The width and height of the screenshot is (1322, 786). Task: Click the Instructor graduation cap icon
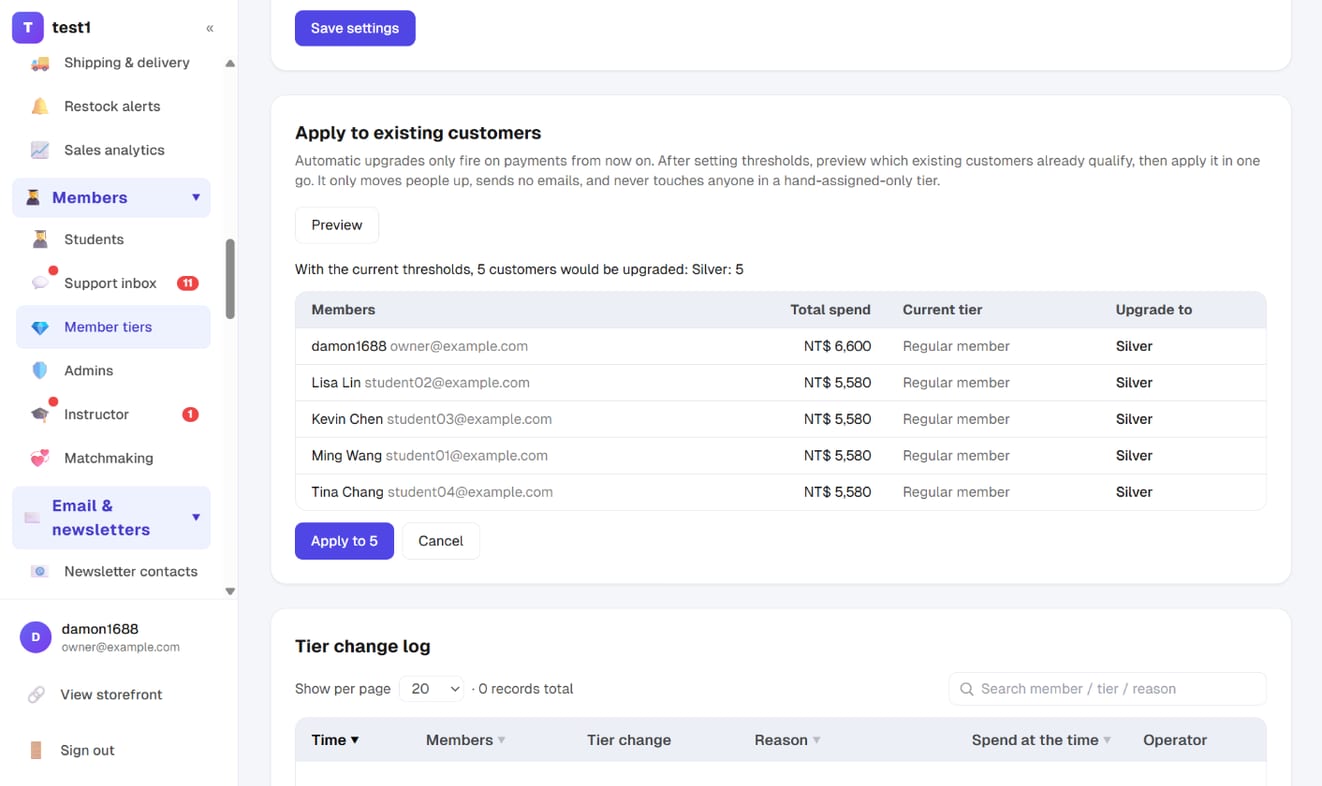[x=40, y=414]
